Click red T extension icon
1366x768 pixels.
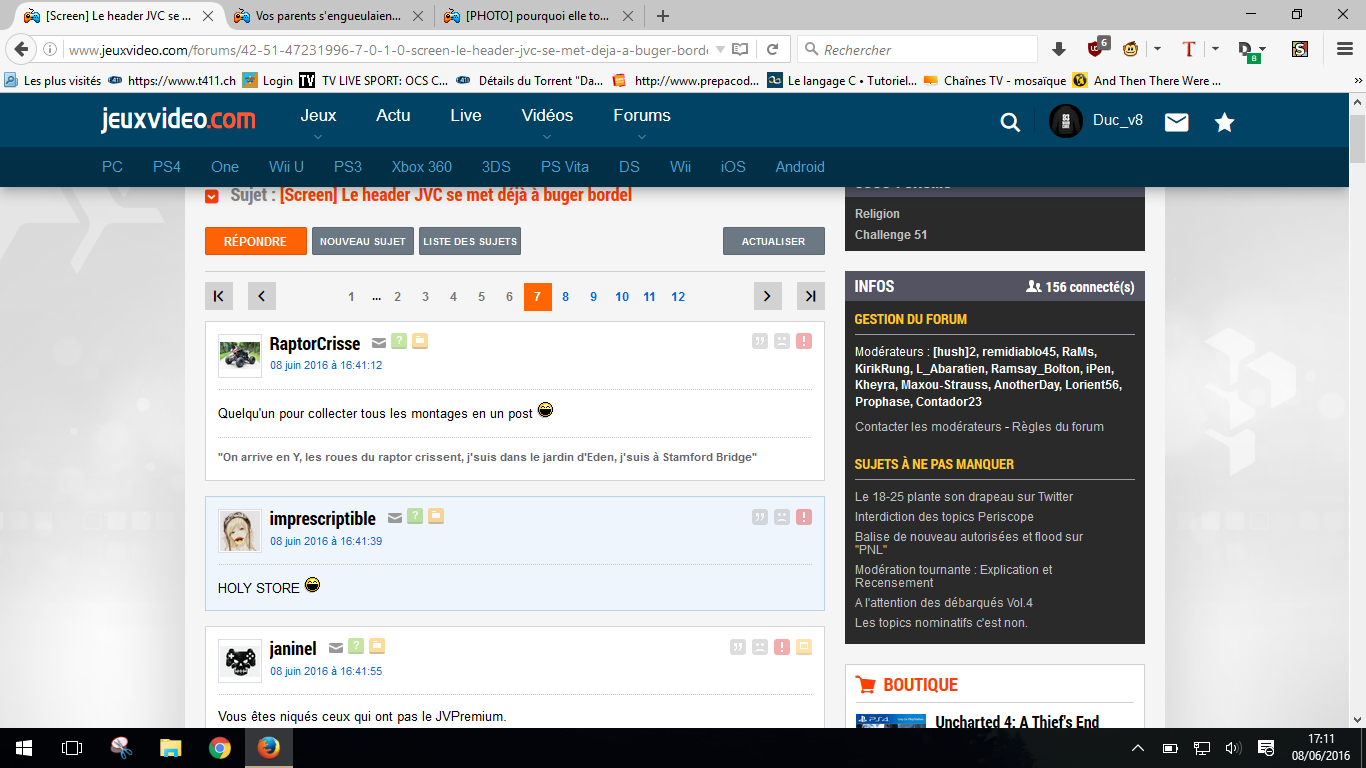(x=1189, y=49)
